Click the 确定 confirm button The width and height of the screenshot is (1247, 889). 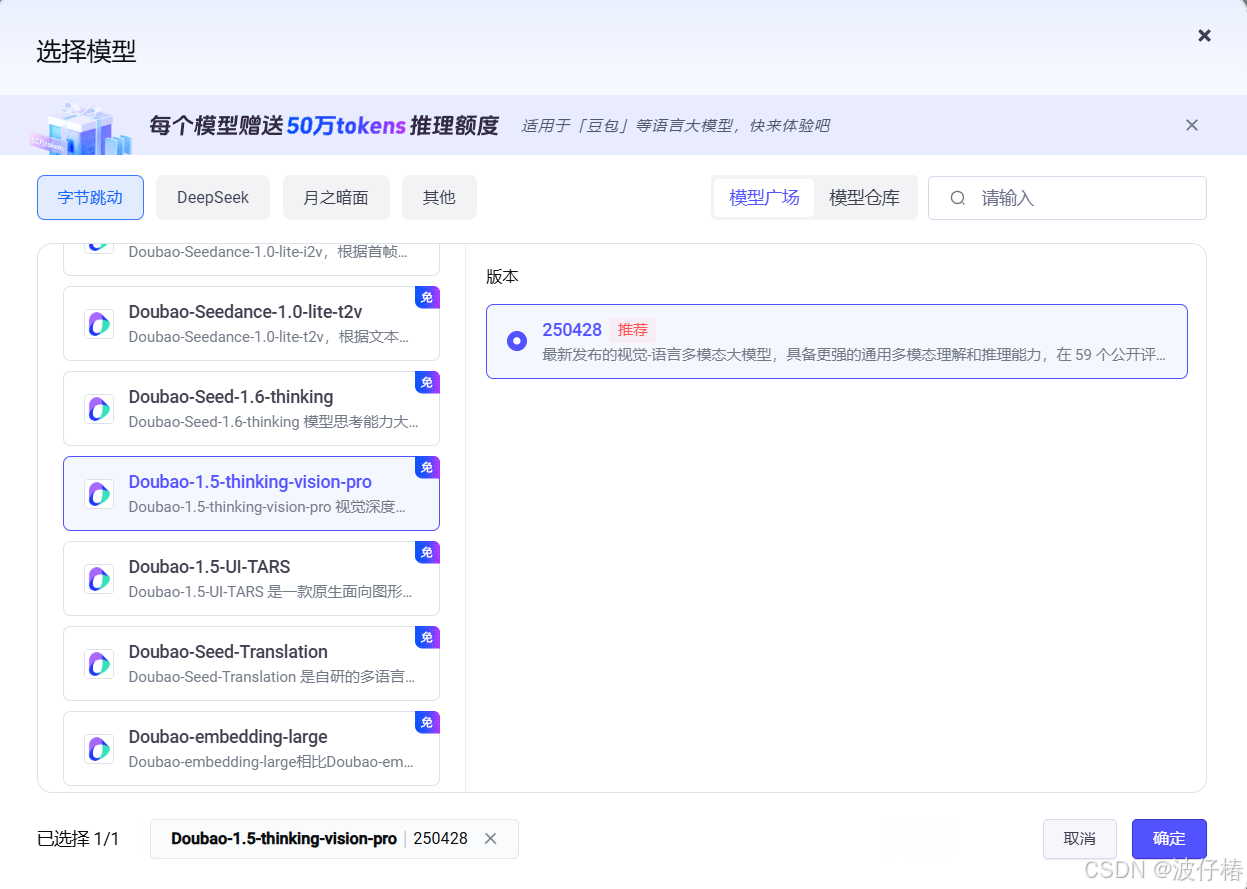(1168, 839)
